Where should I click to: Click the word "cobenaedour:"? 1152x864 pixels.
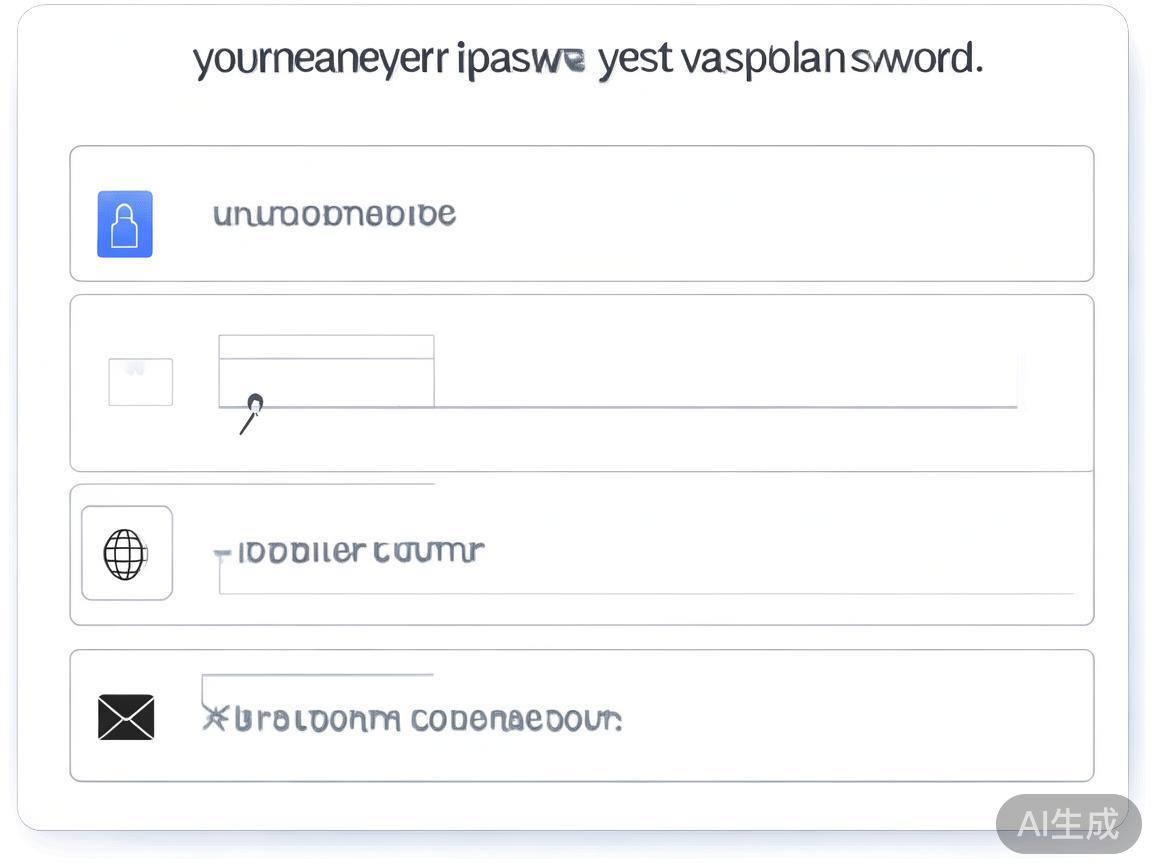point(516,719)
